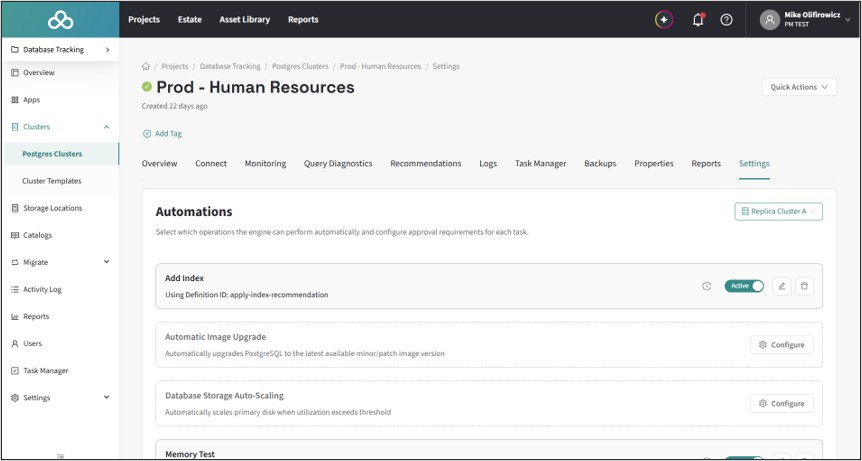Open the help question mark icon
The height and width of the screenshot is (461, 862).
pyautogui.click(x=726, y=20)
